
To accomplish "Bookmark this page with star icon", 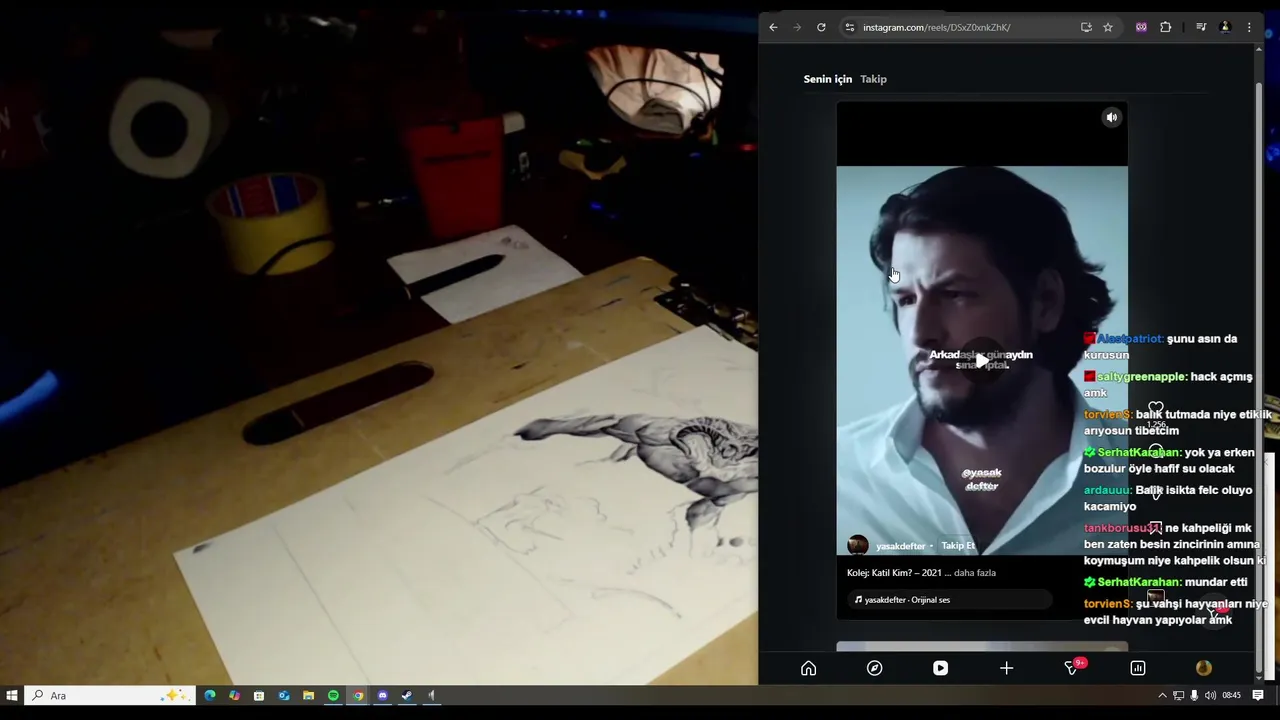I will tap(1108, 27).
